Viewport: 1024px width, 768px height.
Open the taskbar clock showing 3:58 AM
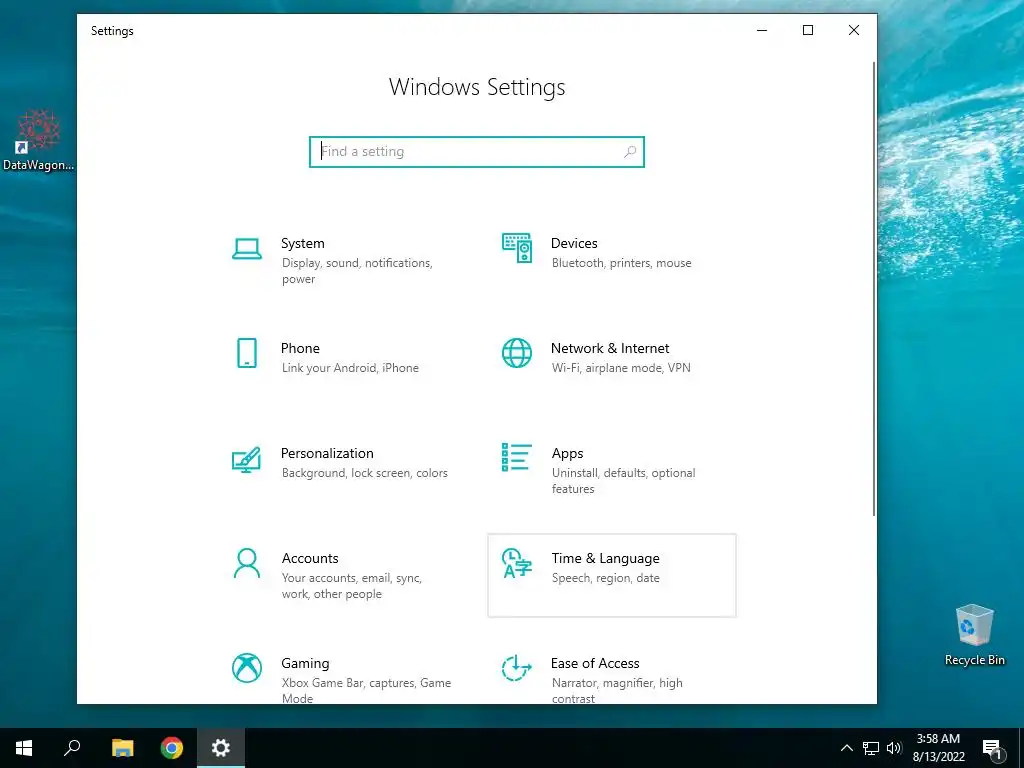[938, 748]
